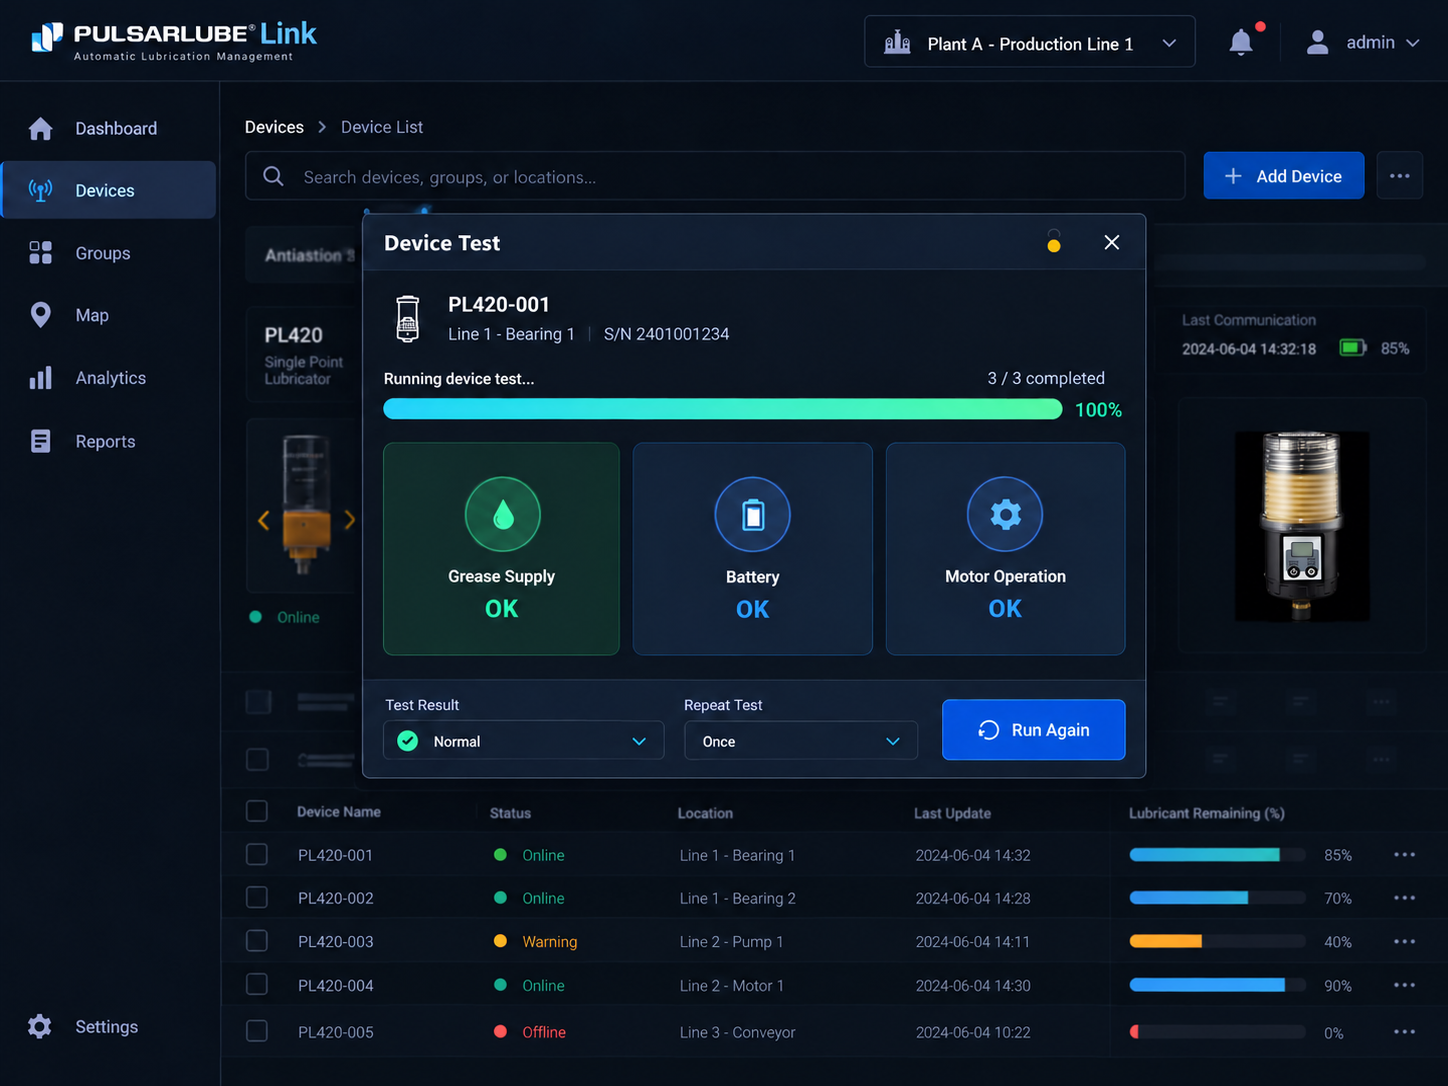Viewport: 1448px width, 1086px height.
Task: Open the Repeat Test dropdown
Action: click(801, 741)
